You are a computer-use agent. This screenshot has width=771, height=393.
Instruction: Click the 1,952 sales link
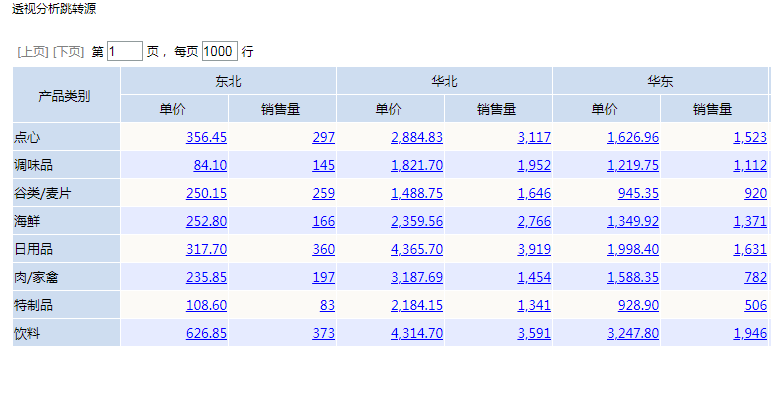pos(534,165)
